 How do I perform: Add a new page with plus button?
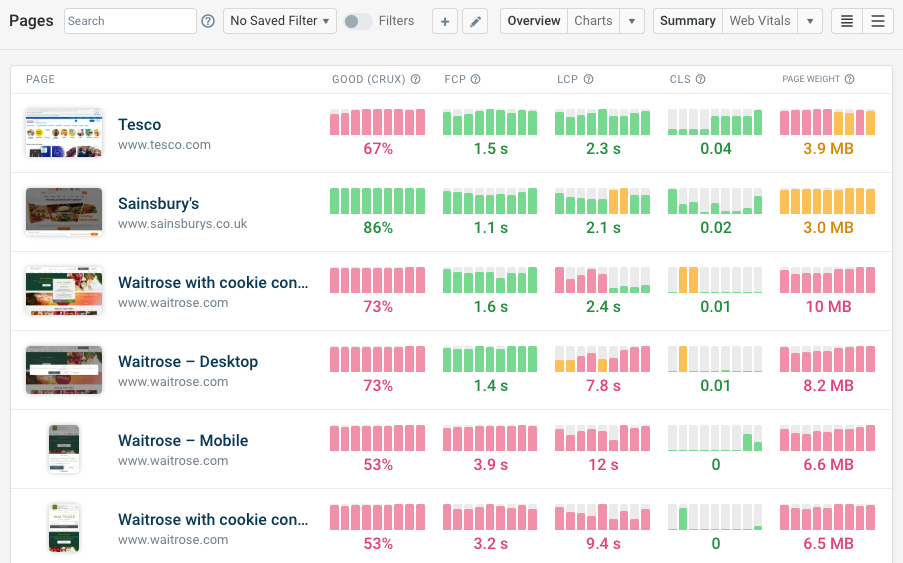pyautogui.click(x=445, y=21)
